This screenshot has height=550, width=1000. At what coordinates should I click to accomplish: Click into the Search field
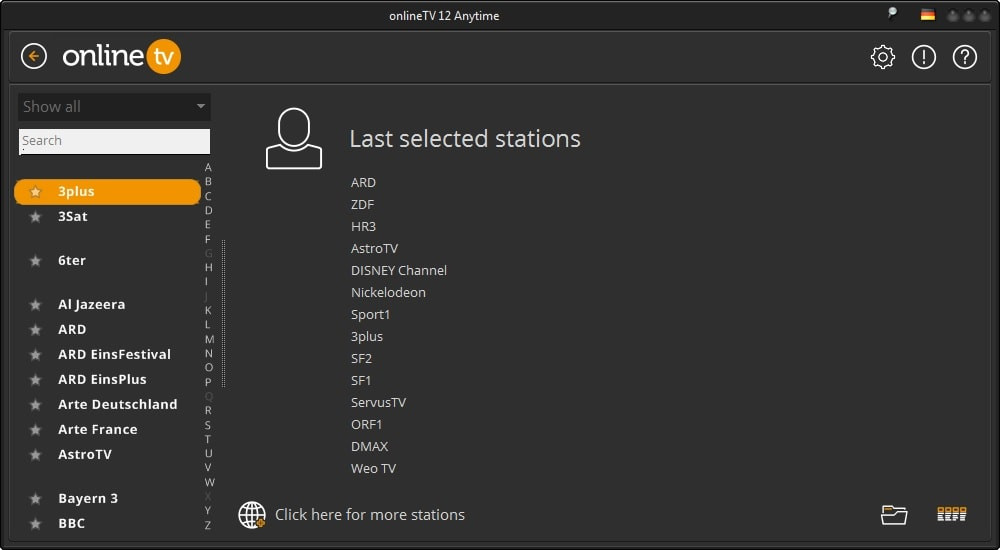click(x=114, y=141)
